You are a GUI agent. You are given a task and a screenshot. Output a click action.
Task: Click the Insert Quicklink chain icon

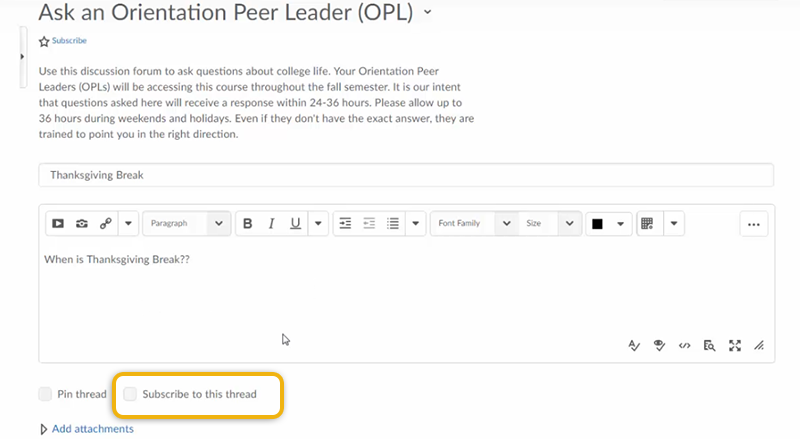[106, 224]
